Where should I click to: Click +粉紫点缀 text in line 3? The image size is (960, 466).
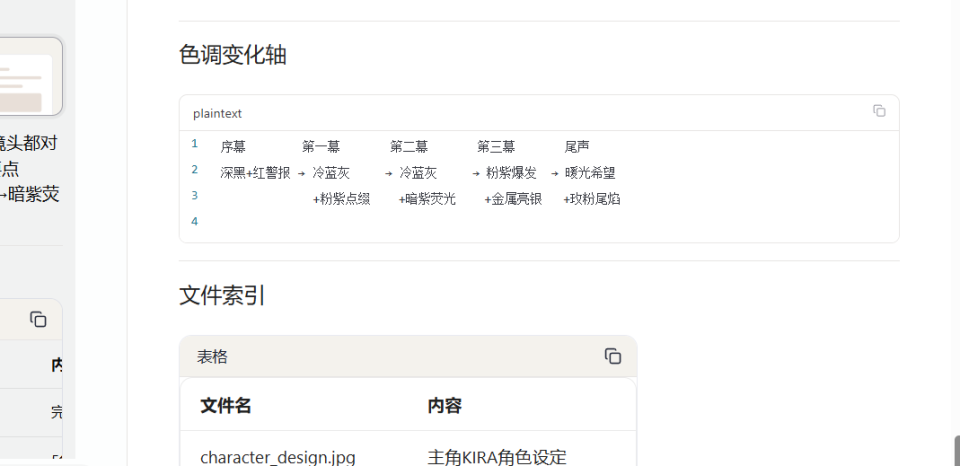342,199
